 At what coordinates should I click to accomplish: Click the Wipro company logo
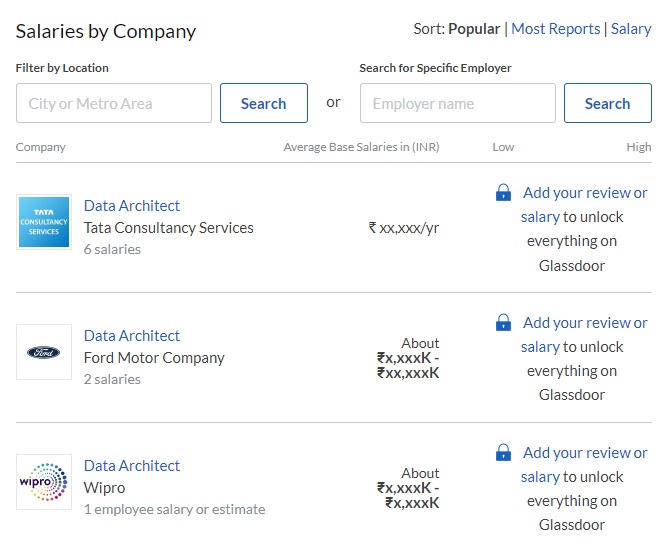click(44, 482)
